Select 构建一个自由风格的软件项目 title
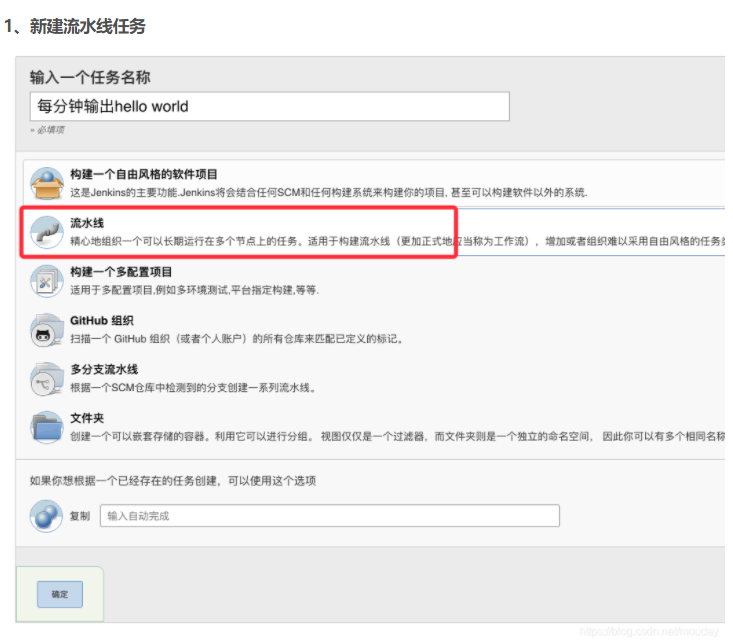Screen dimensions: 733x643 (144, 174)
